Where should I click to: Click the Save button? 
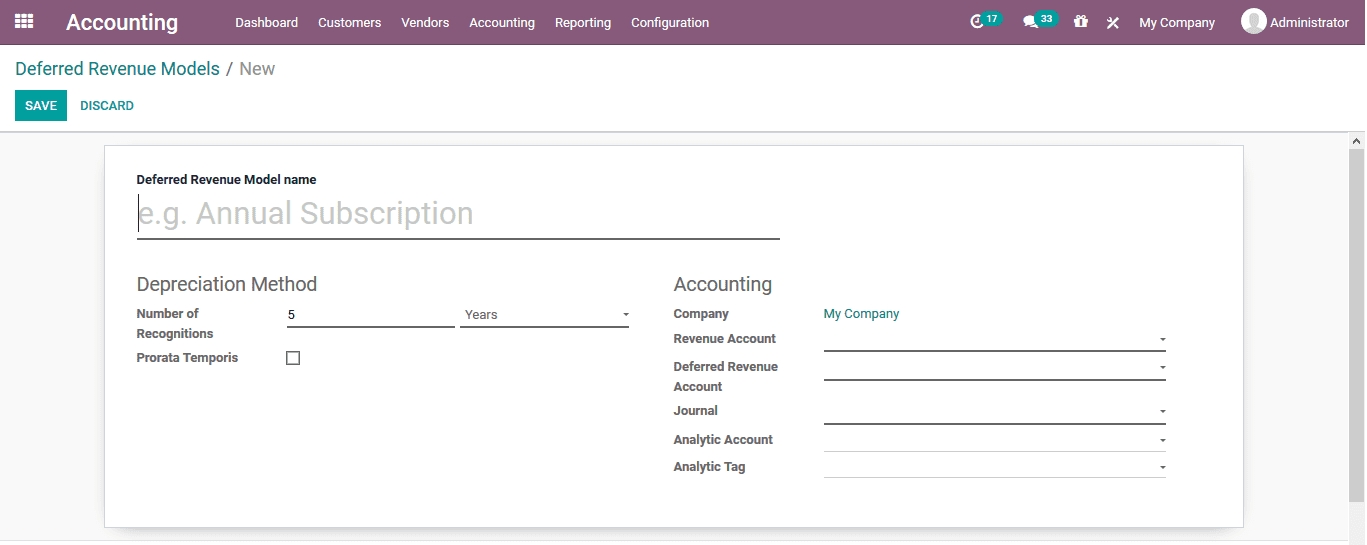(x=41, y=106)
